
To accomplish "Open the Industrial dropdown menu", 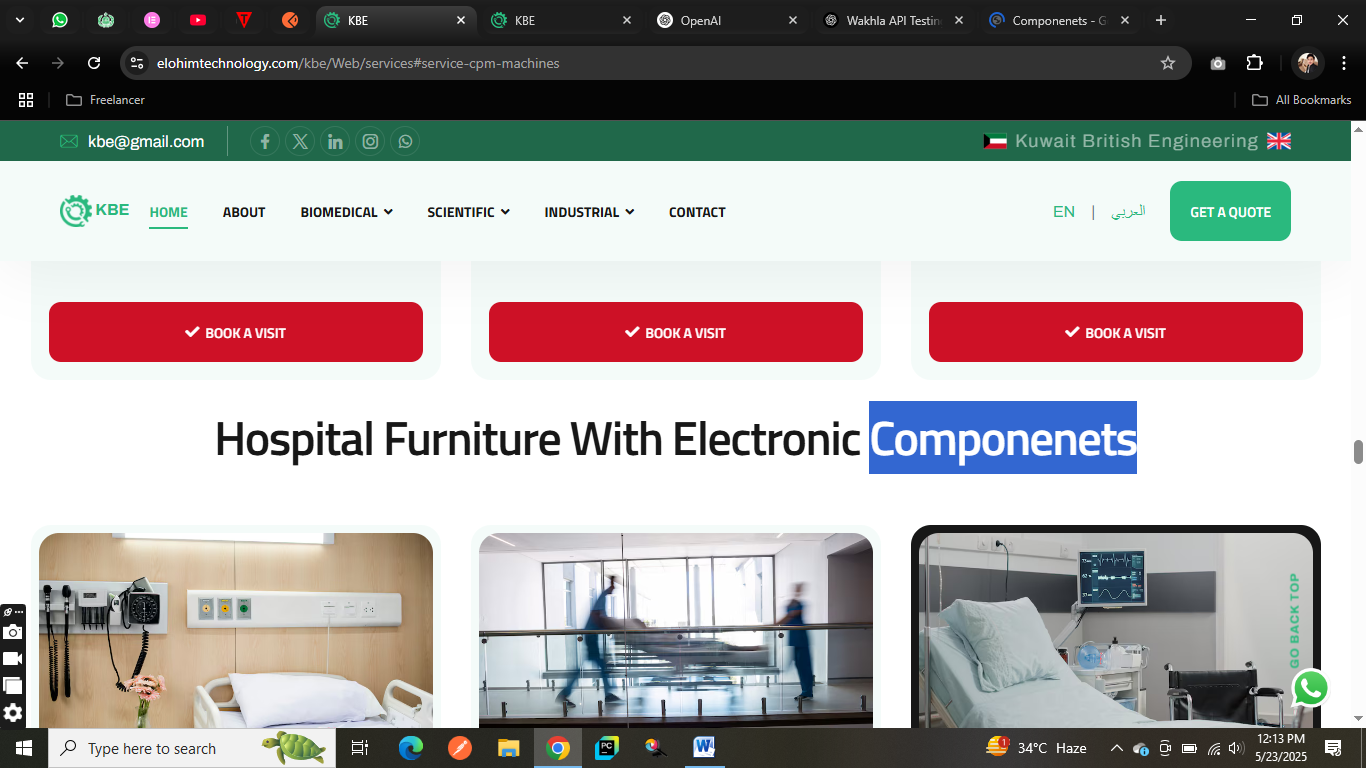I will (589, 212).
